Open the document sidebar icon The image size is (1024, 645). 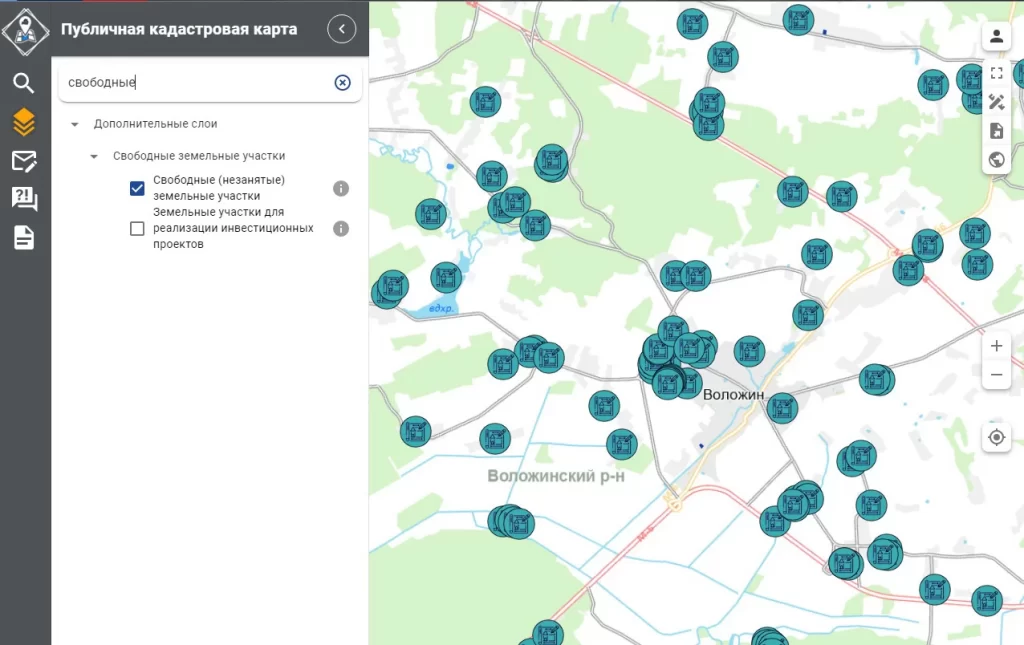23,238
